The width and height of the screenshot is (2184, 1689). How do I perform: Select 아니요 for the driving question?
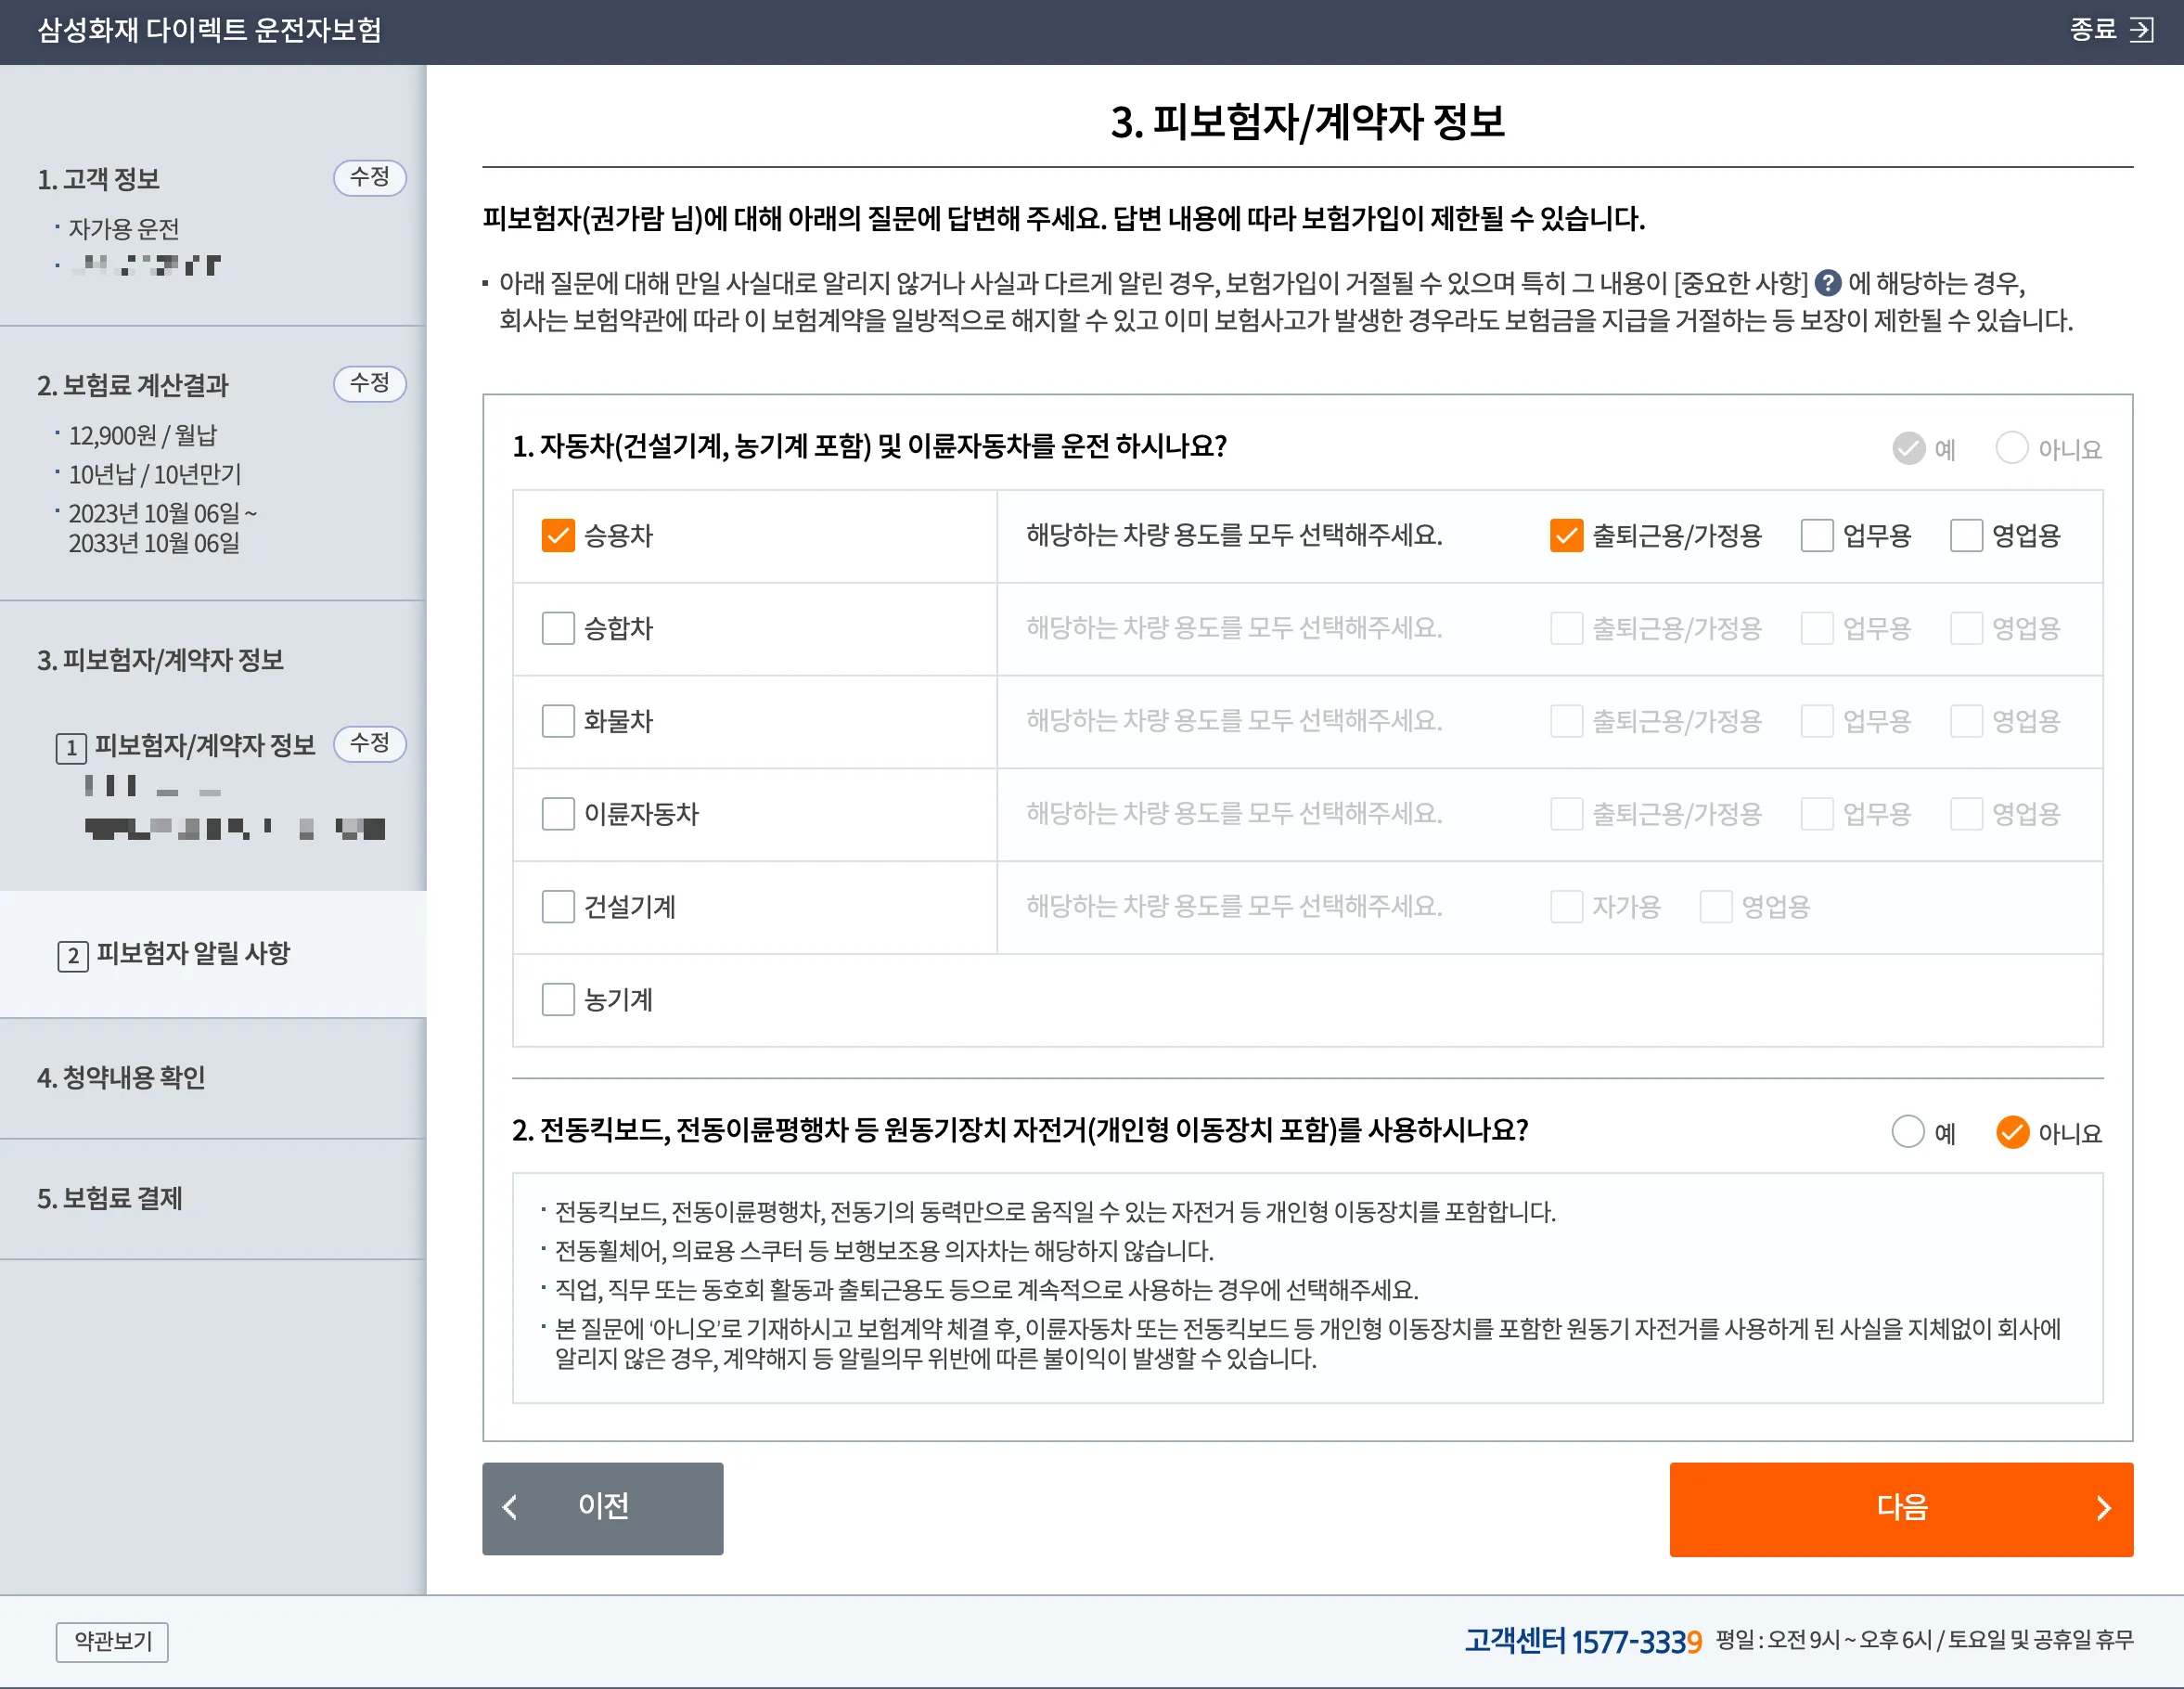[x=2011, y=448]
